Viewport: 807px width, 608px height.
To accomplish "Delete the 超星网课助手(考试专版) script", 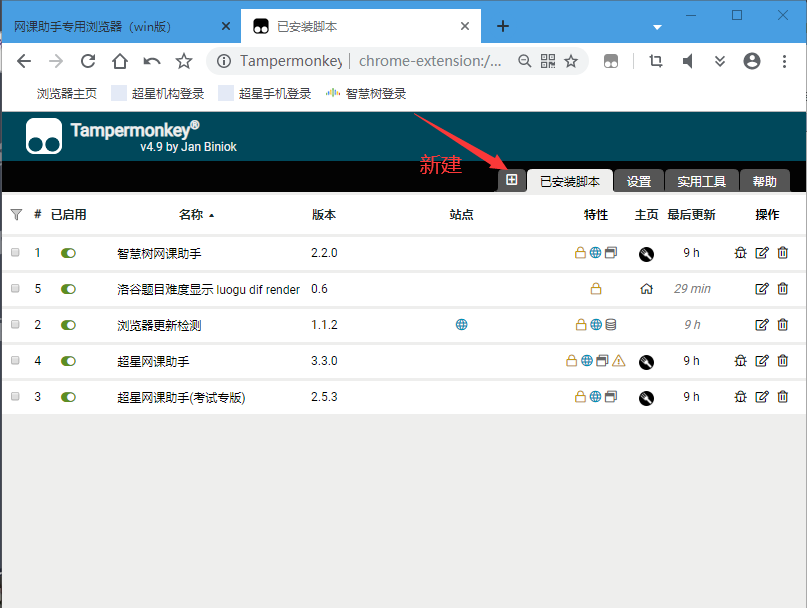I will tap(783, 397).
